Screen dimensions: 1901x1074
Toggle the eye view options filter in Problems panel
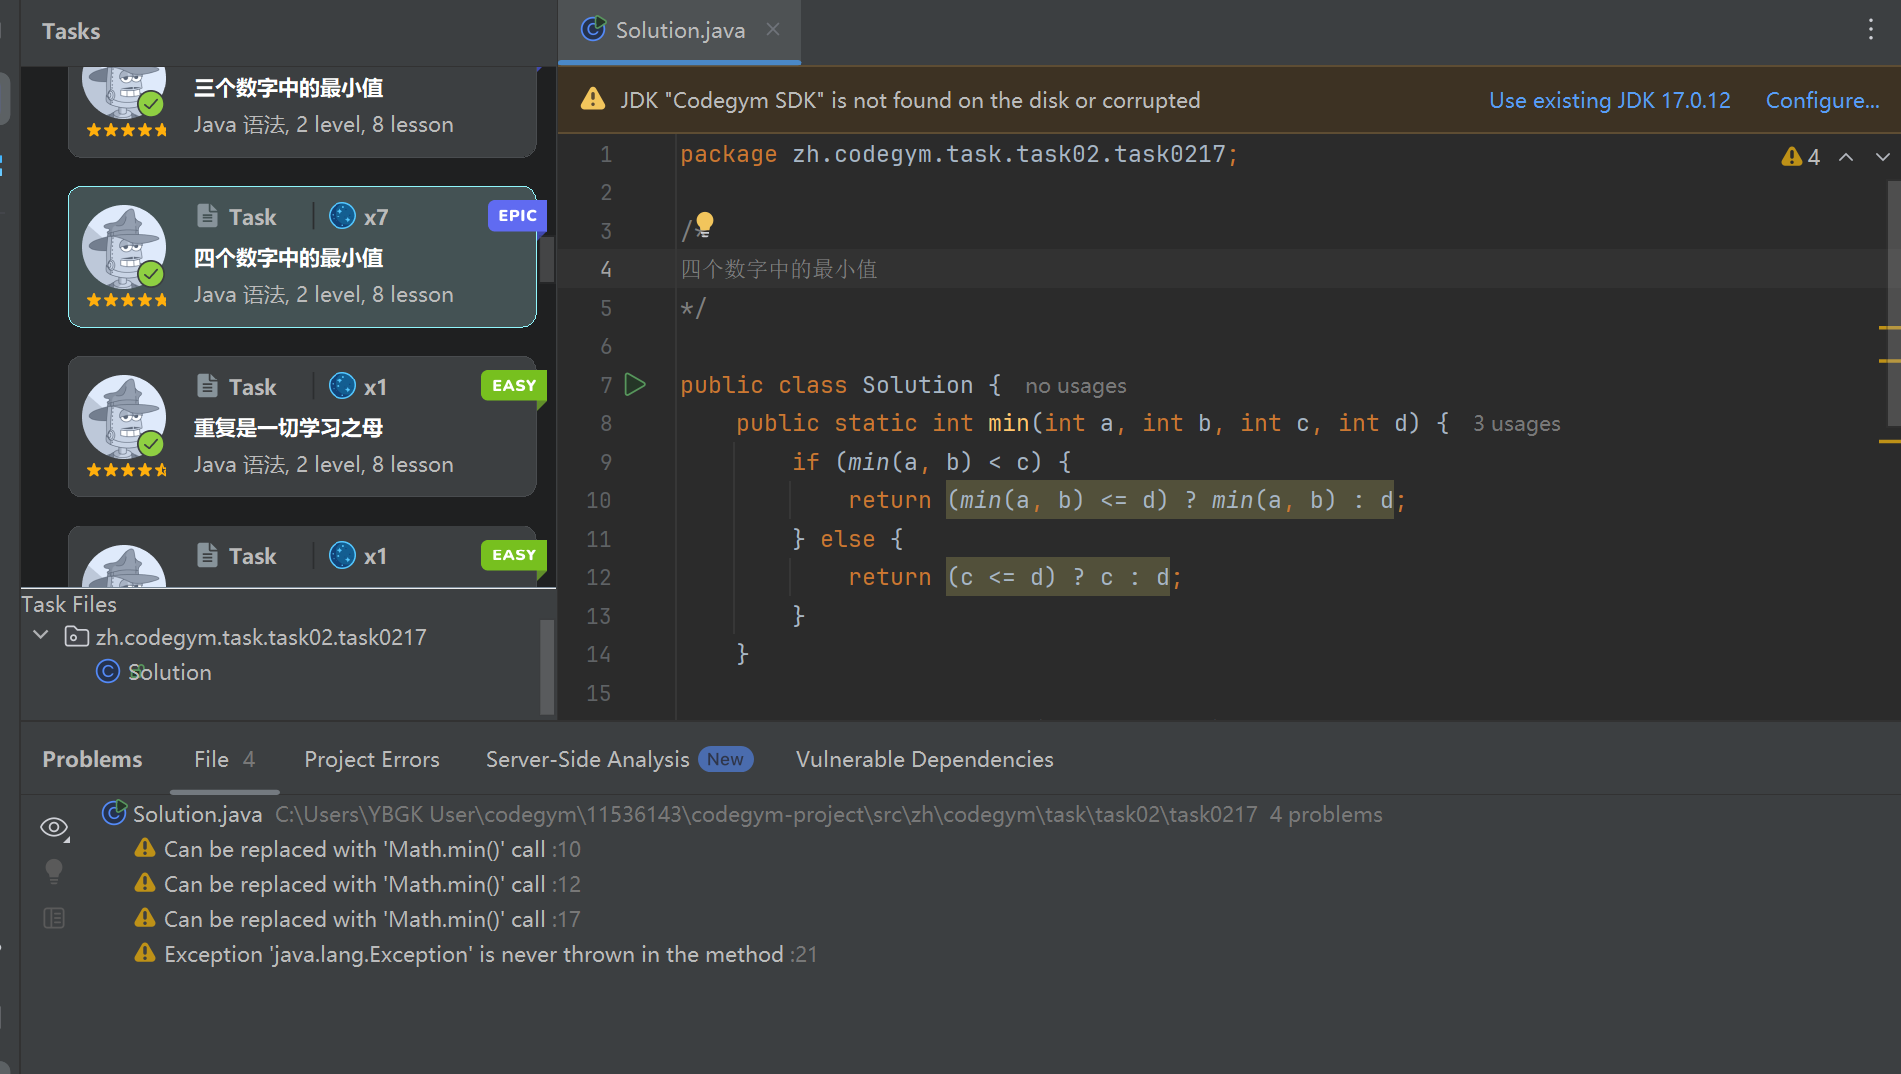(x=54, y=827)
